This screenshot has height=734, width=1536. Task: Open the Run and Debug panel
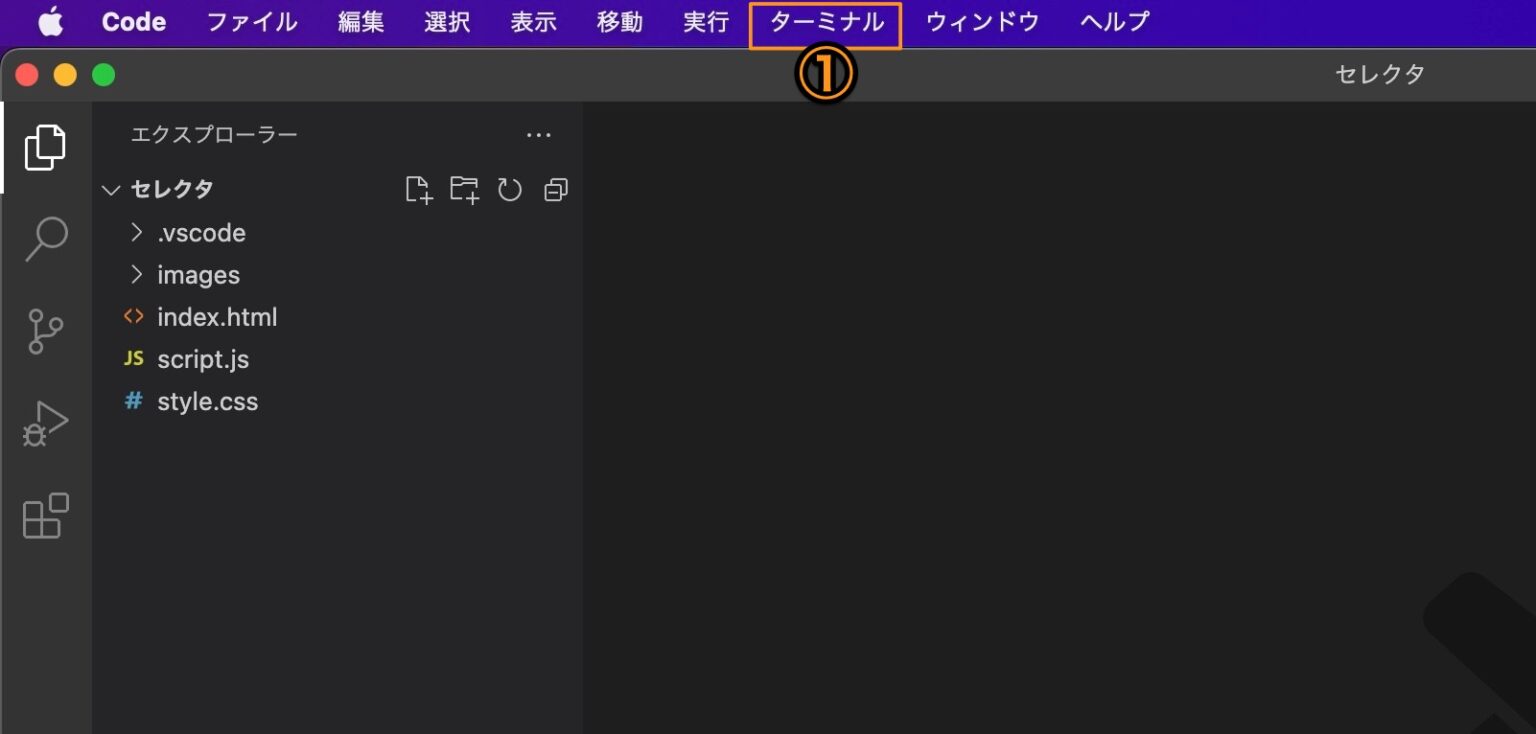point(45,422)
